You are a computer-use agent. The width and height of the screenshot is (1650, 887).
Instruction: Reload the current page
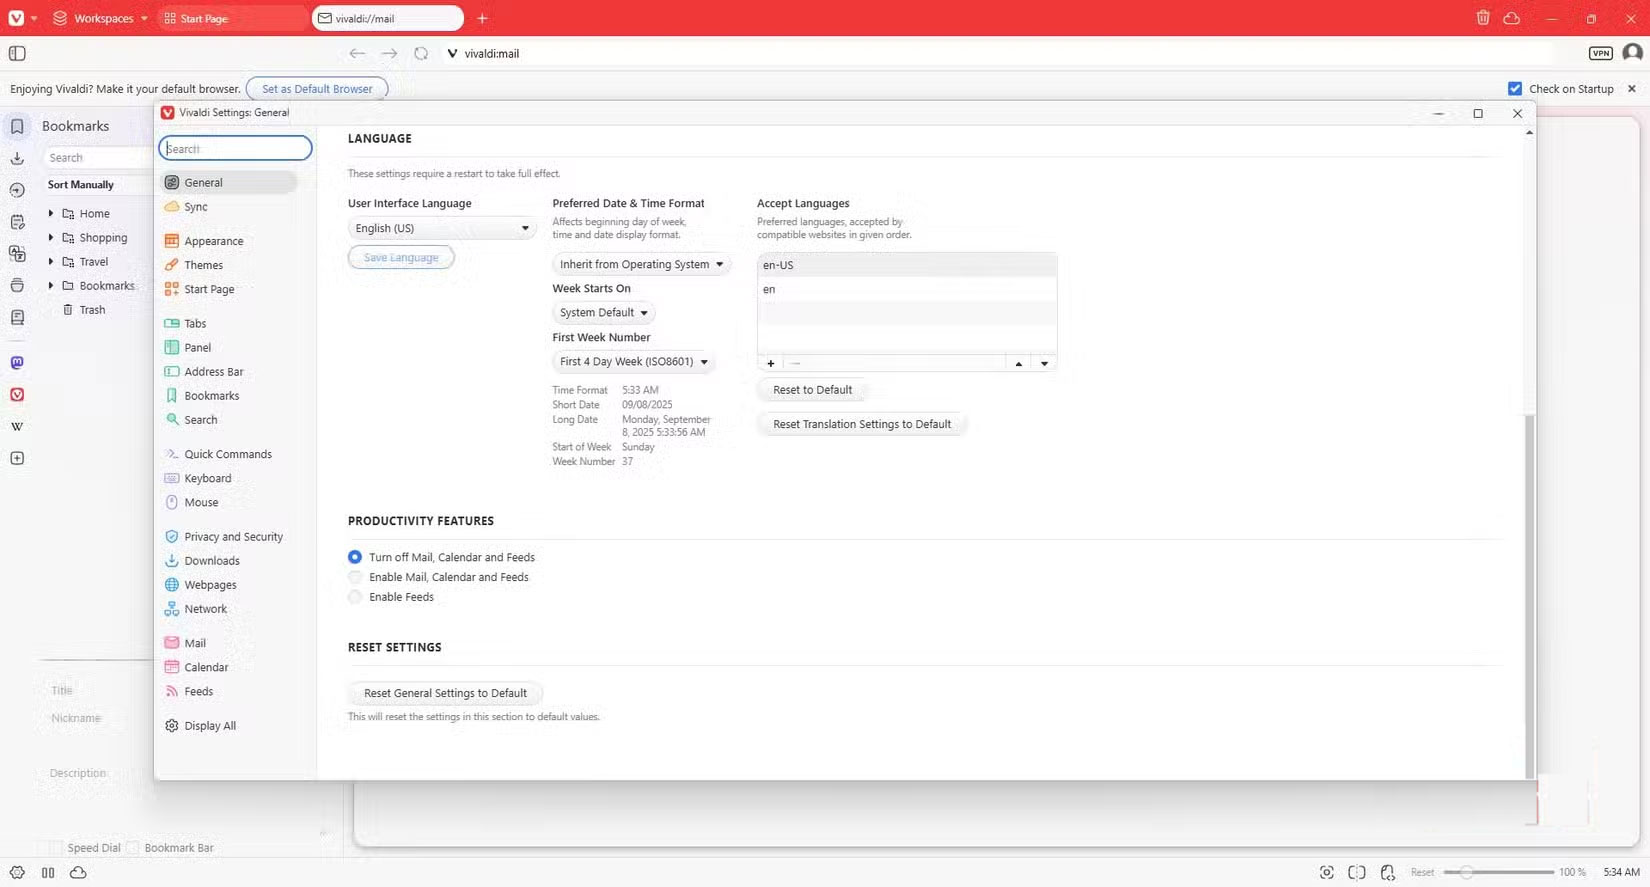coord(421,53)
